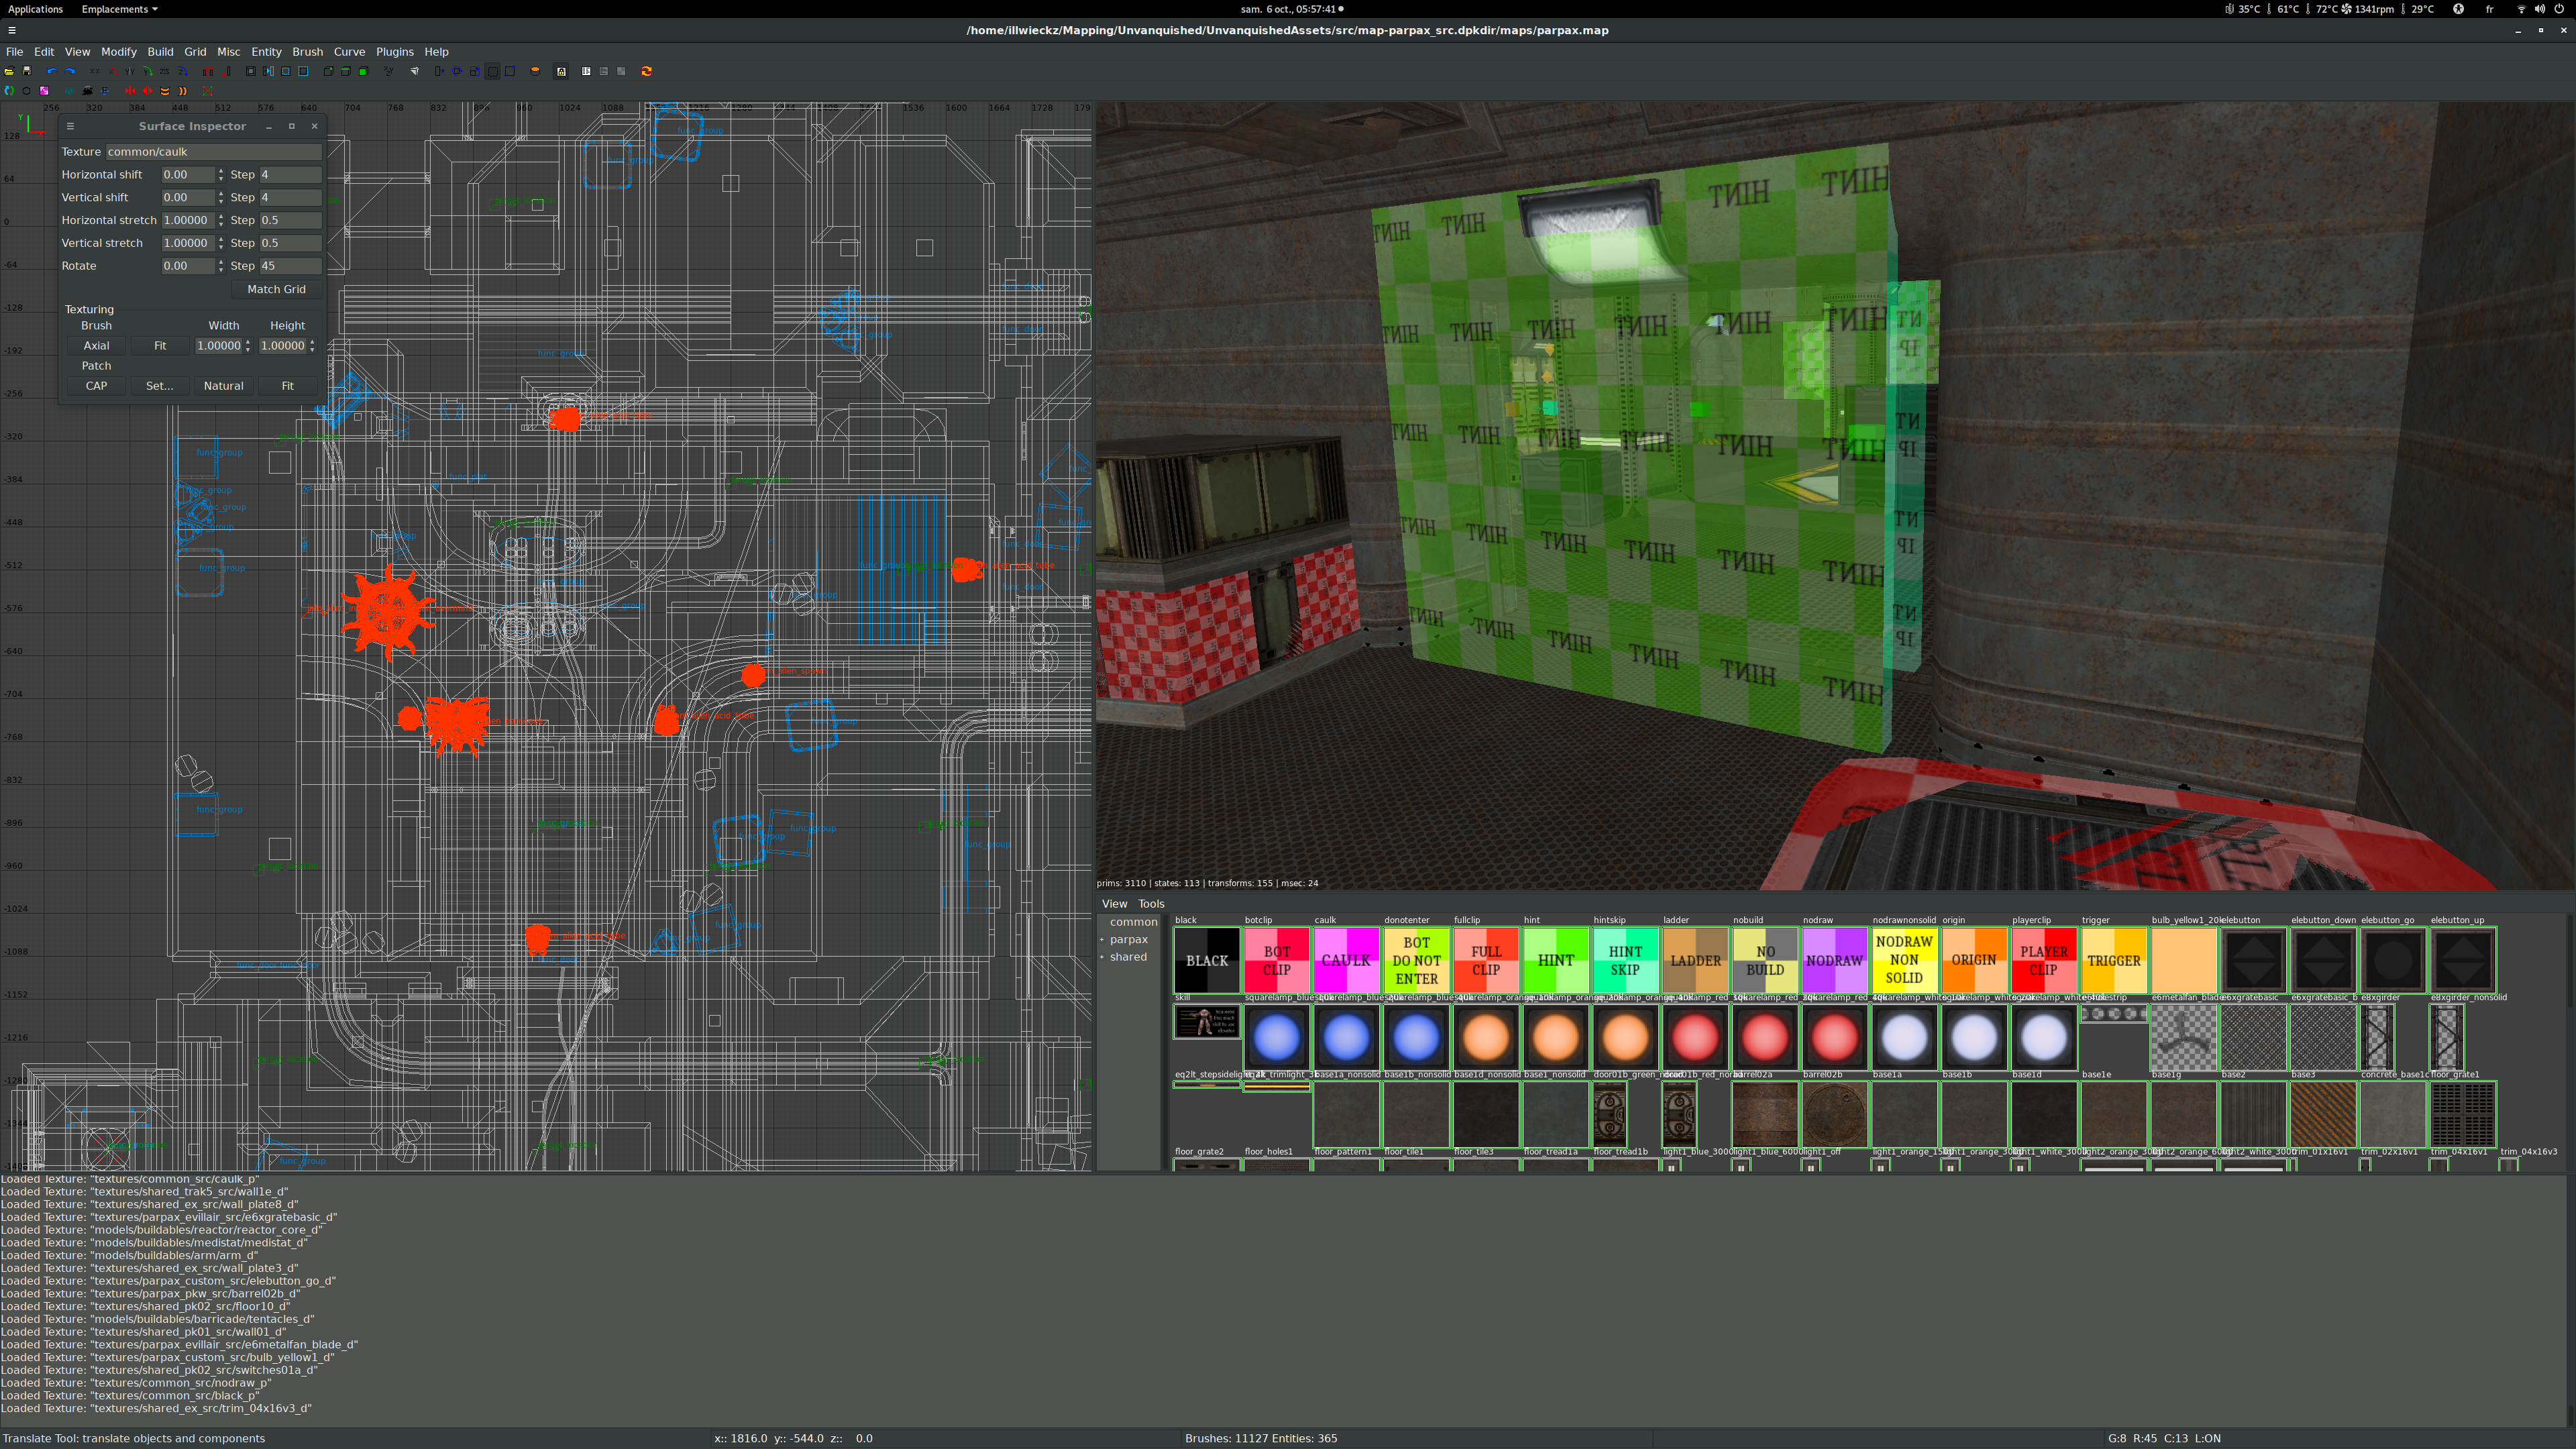This screenshot has height=1449, width=2576.
Task: Click the XYZ change views icon
Action: coord(389,71)
